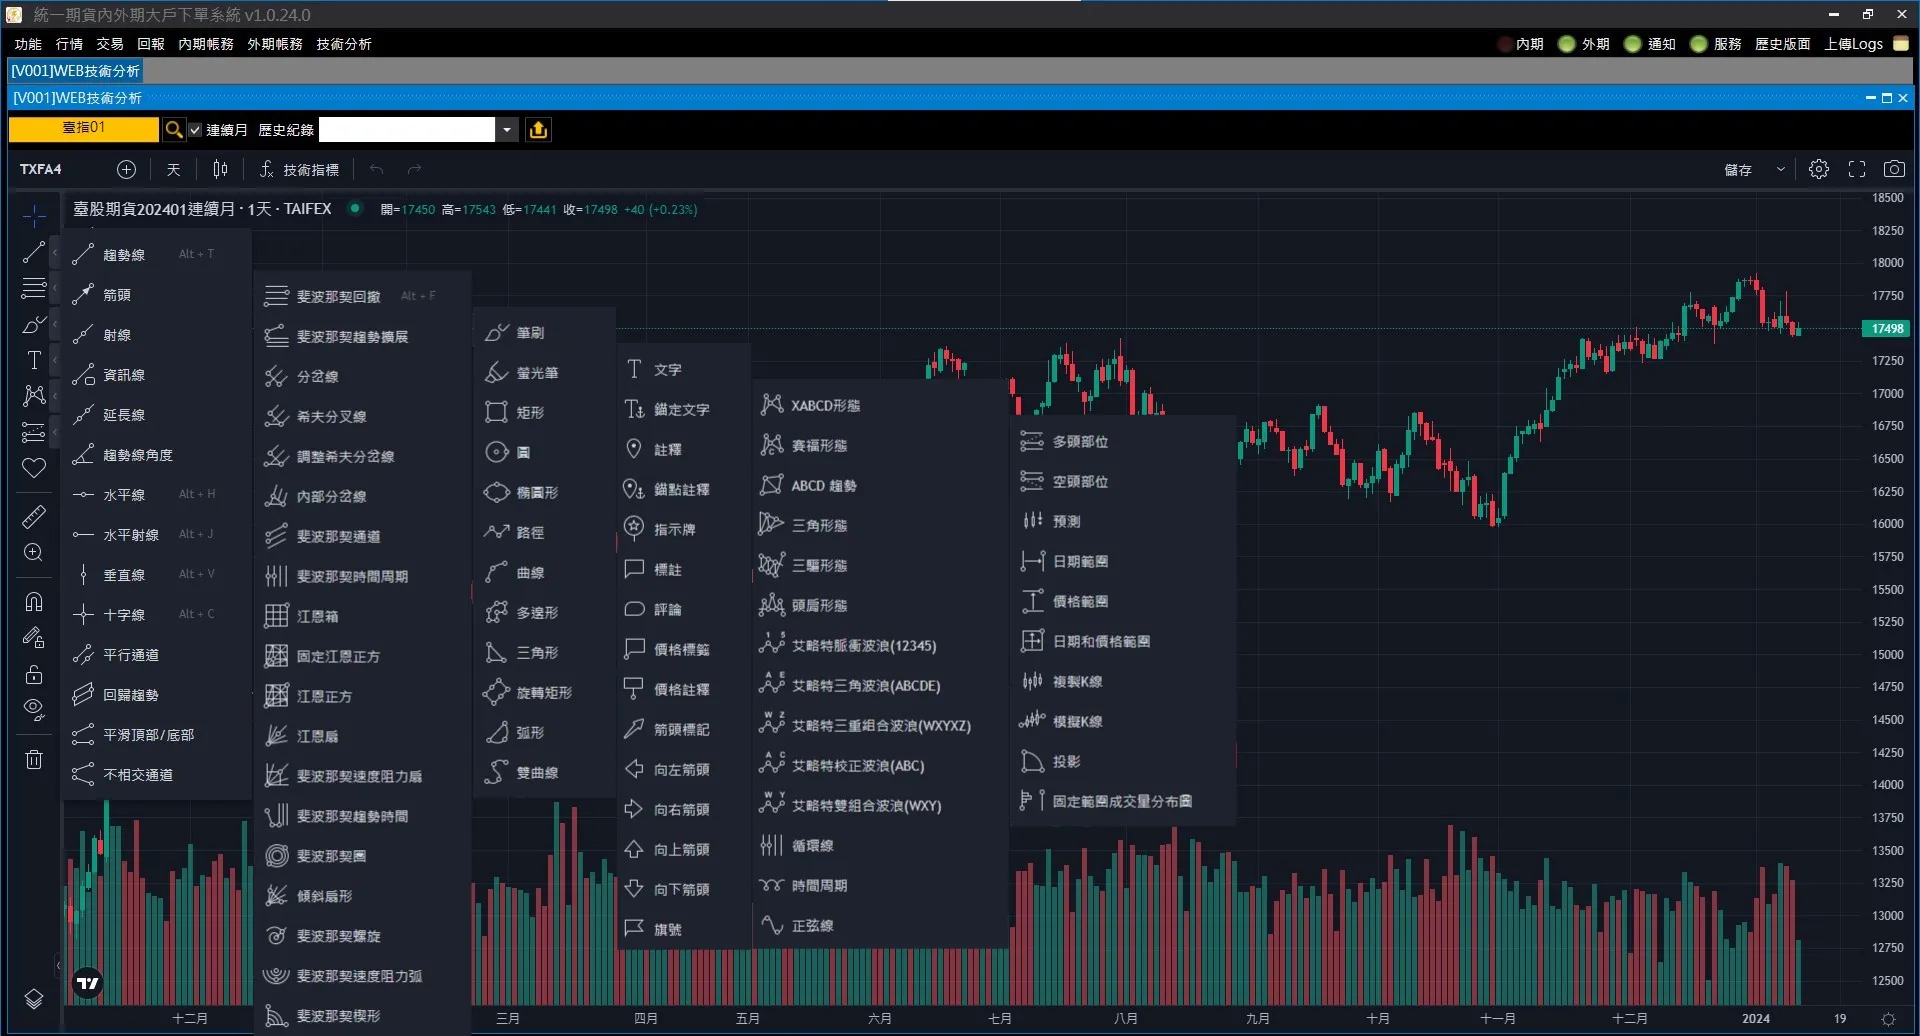Click the 技術指標 indicators button
This screenshot has width=1920, height=1036.
point(299,169)
